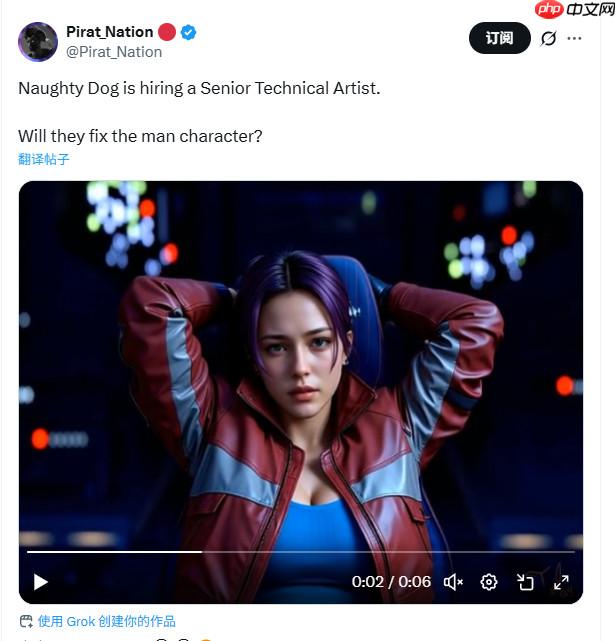616x641 pixels.
Task: Click the 订阅 subscribe button
Action: tap(499, 38)
